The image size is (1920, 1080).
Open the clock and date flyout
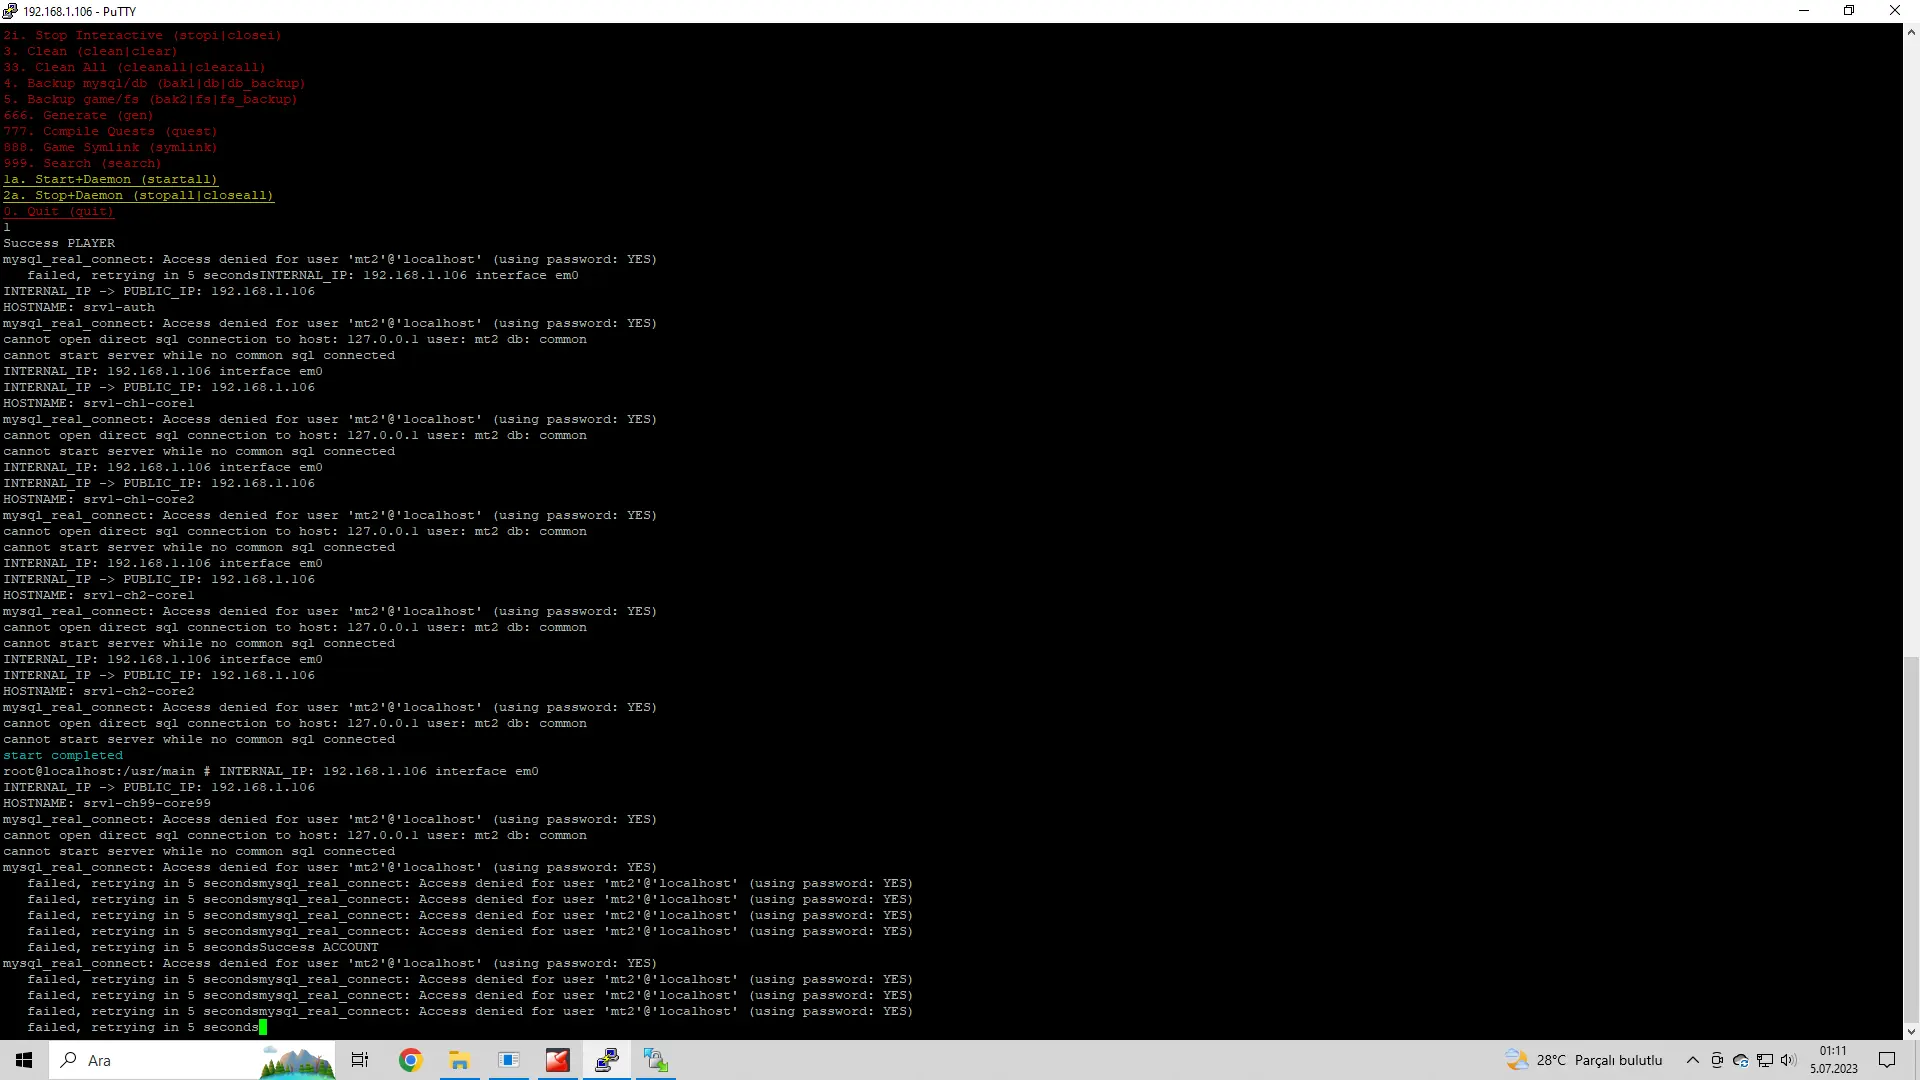(x=1833, y=1060)
